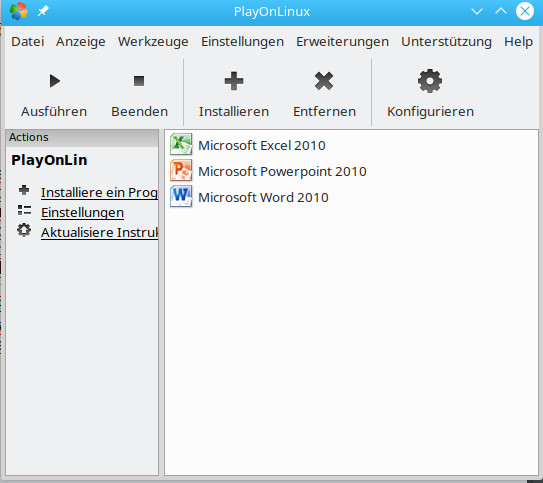Click the Ausführen play icon

tap(55, 81)
